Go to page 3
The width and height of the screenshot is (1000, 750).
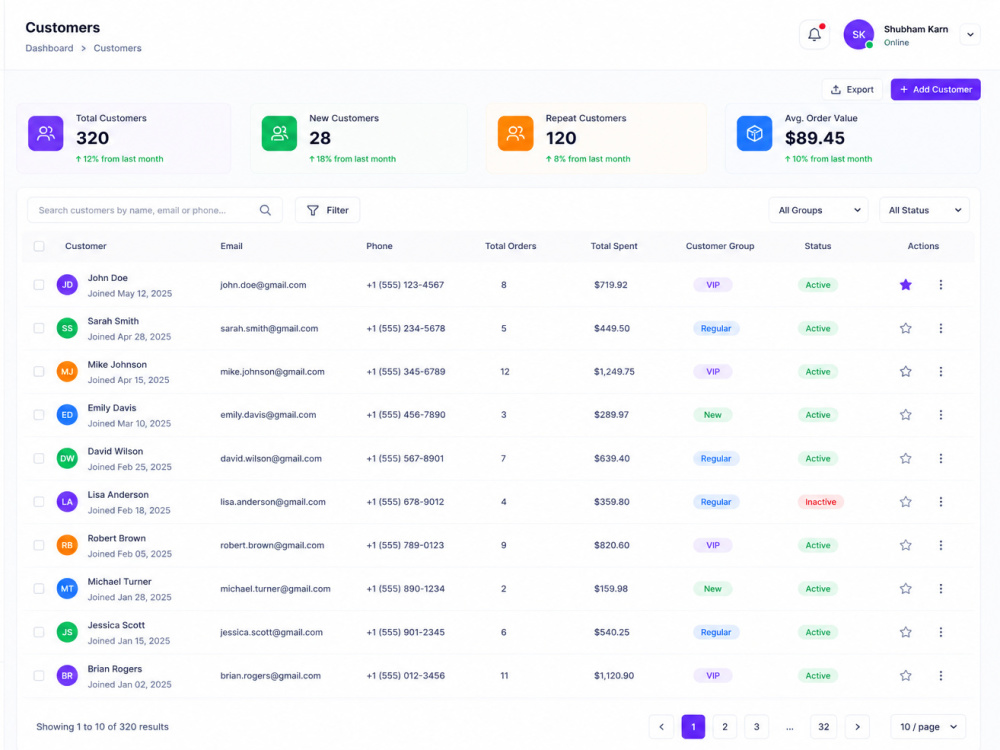pos(756,726)
